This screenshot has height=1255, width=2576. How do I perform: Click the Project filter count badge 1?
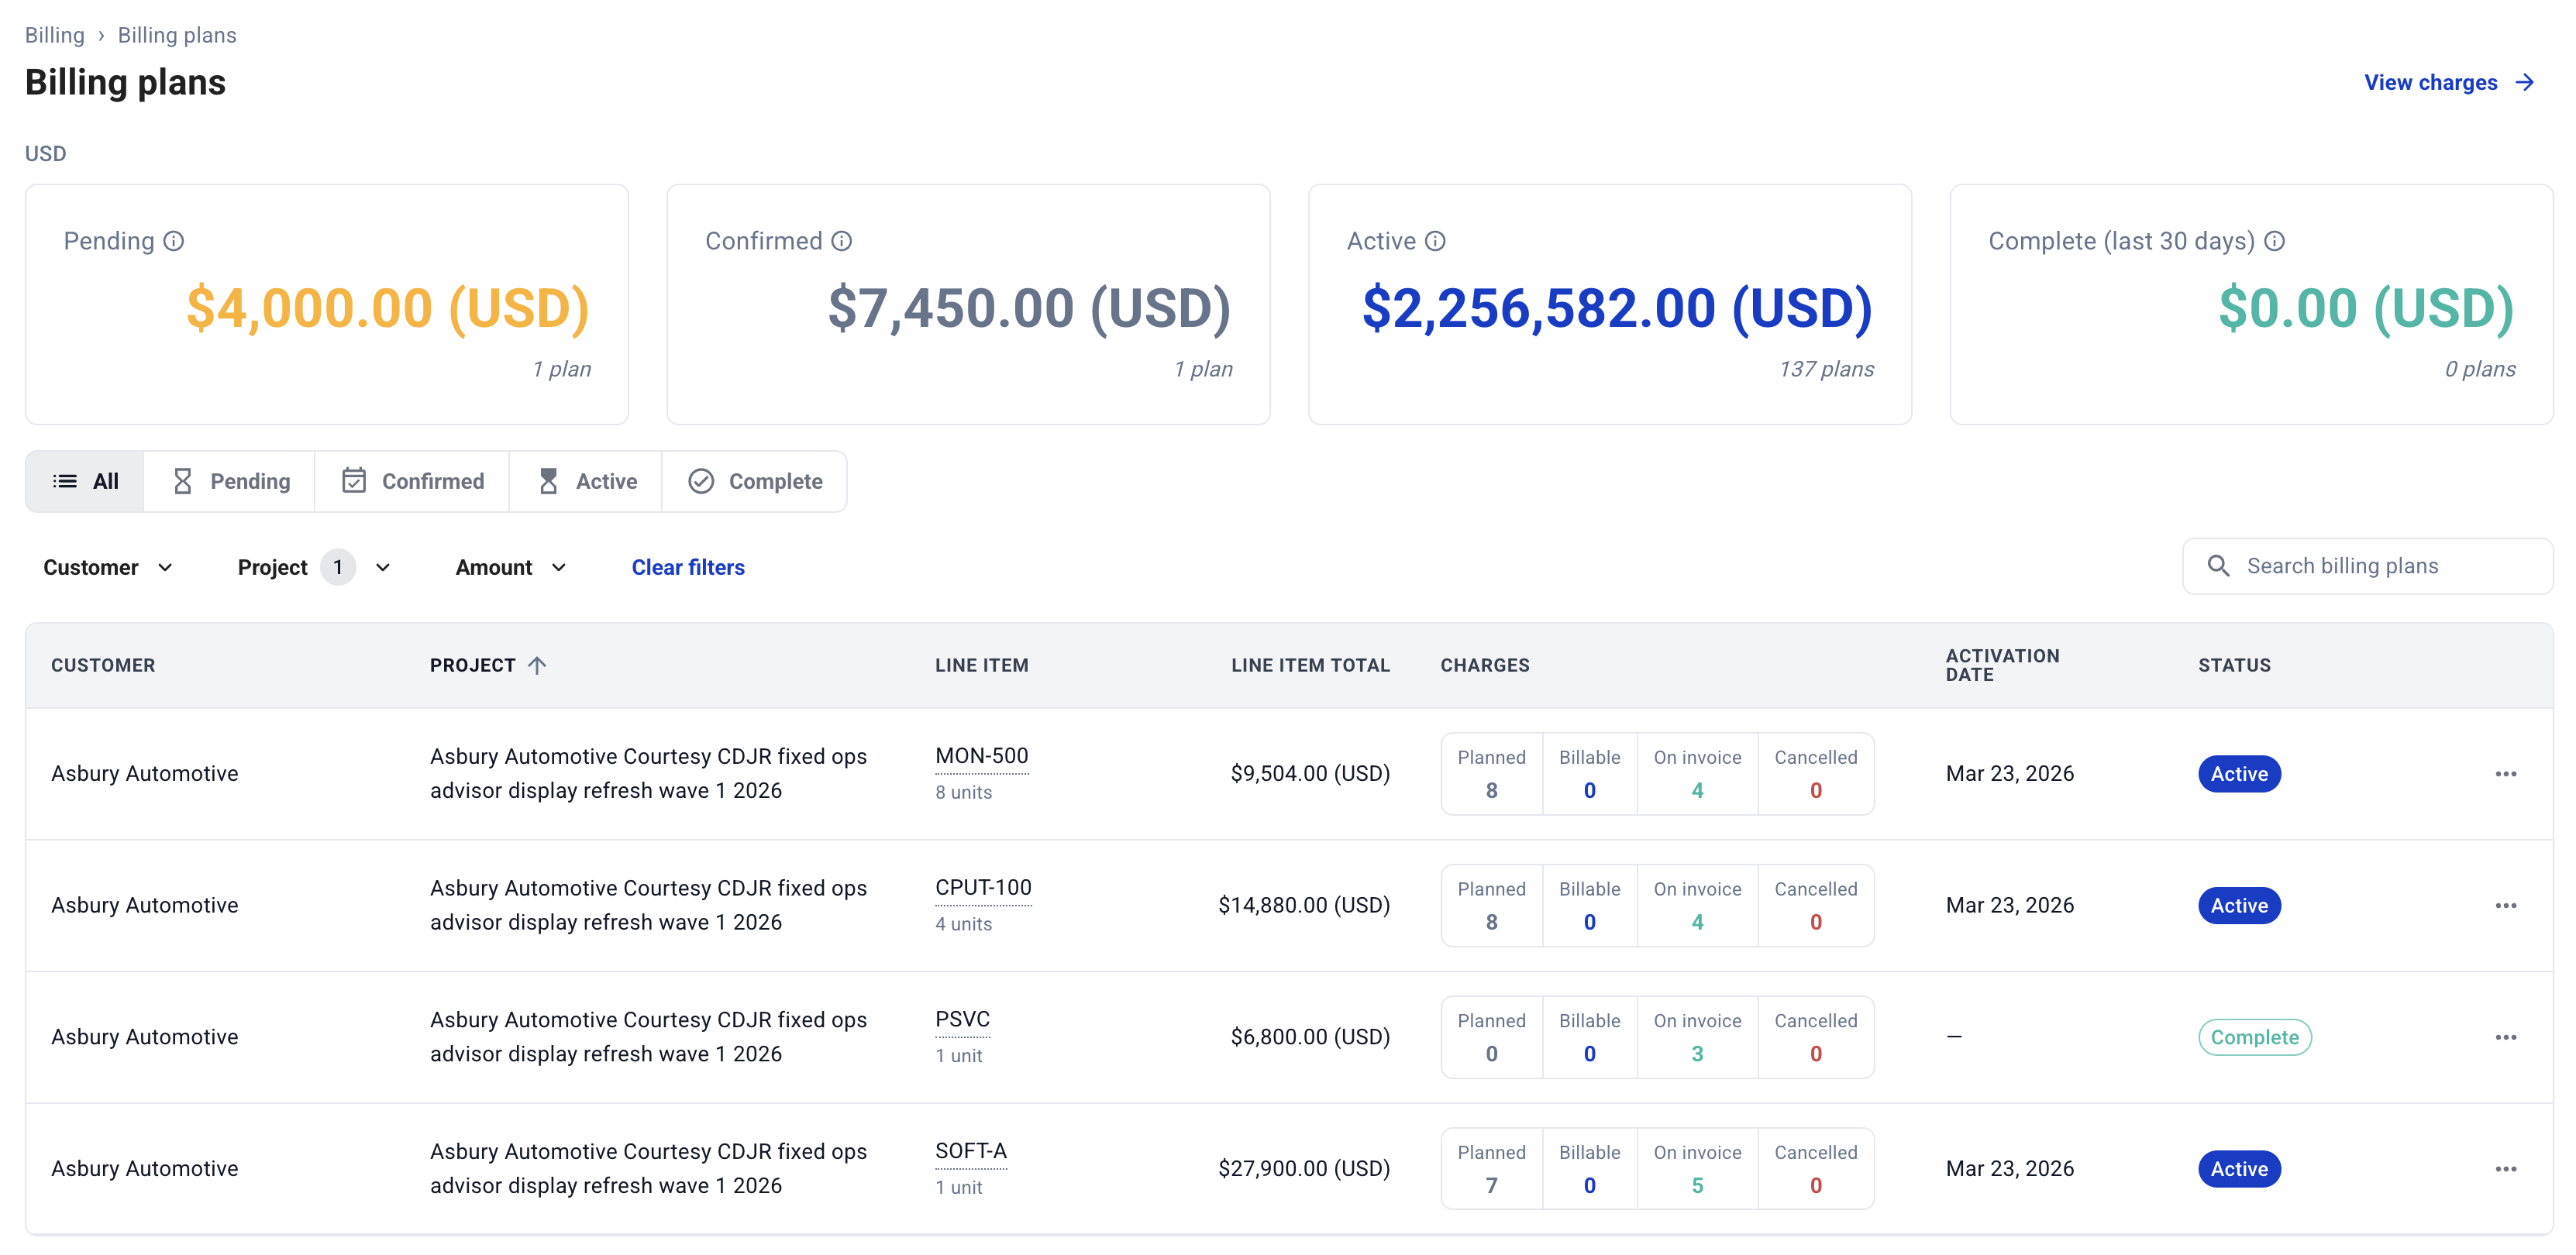pyautogui.click(x=338, y=568)
